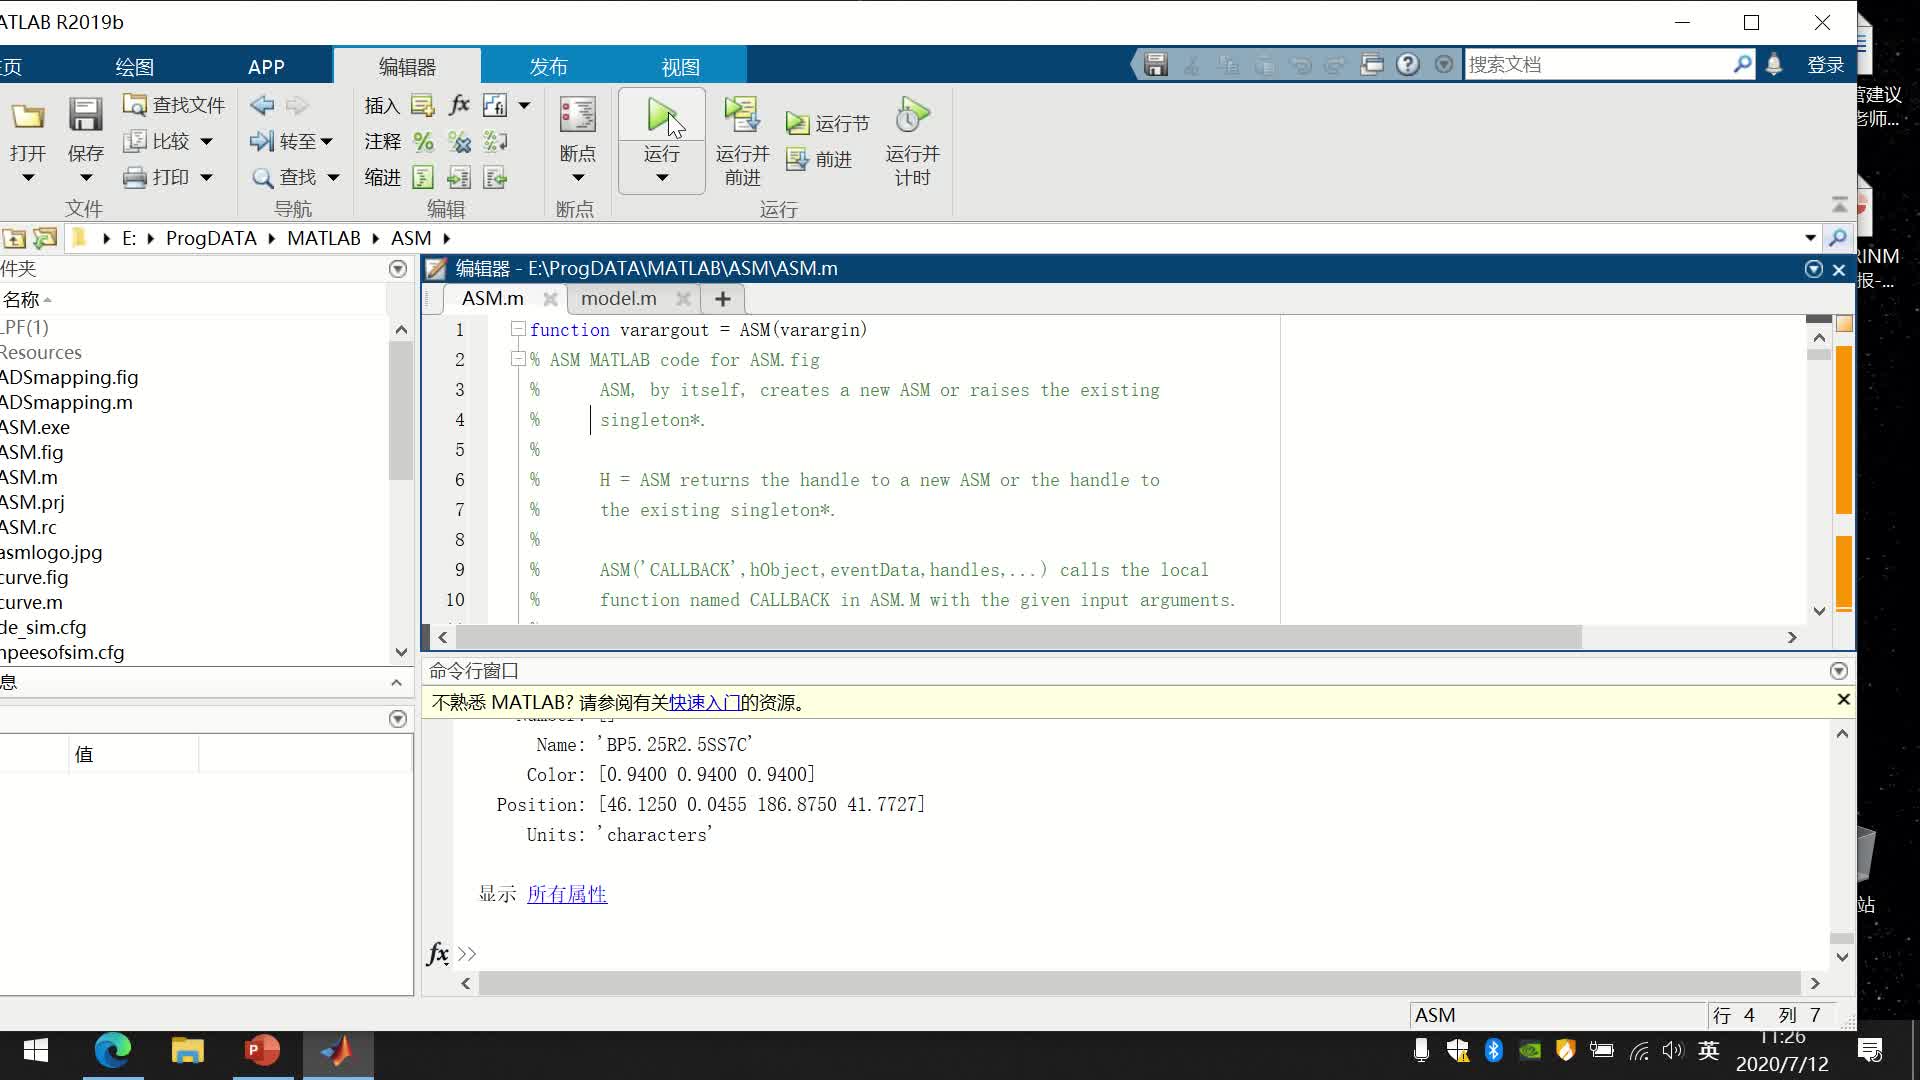Click the Getting Started (快速入门) link

pyautogui.click(x=704, y=703)
